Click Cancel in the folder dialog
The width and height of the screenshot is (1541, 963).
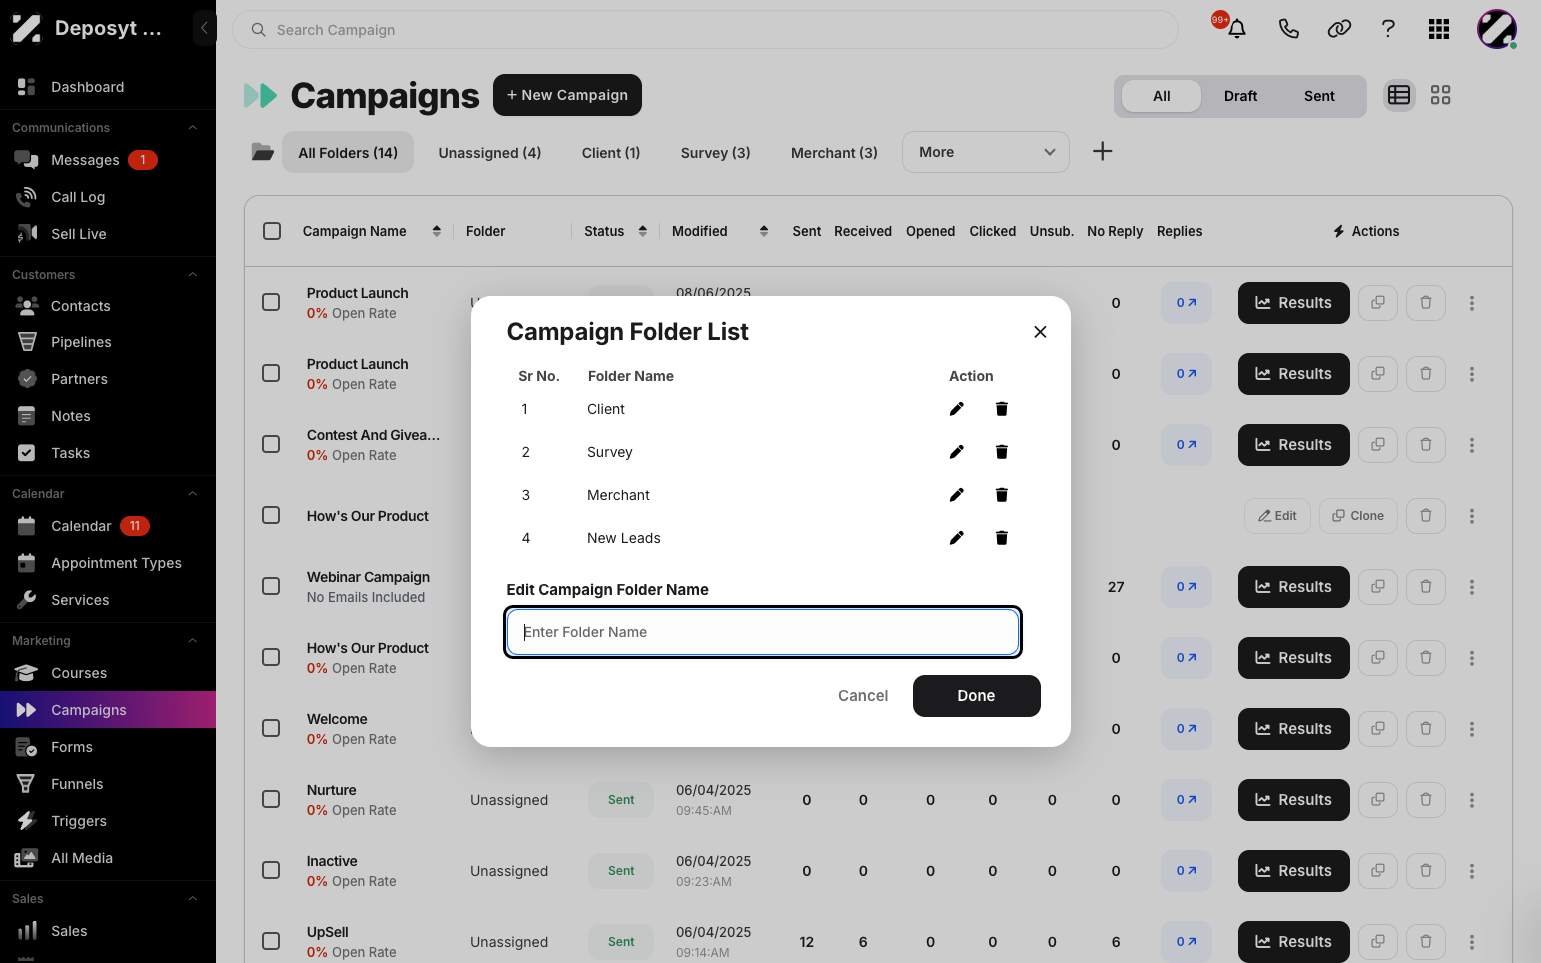863,696
